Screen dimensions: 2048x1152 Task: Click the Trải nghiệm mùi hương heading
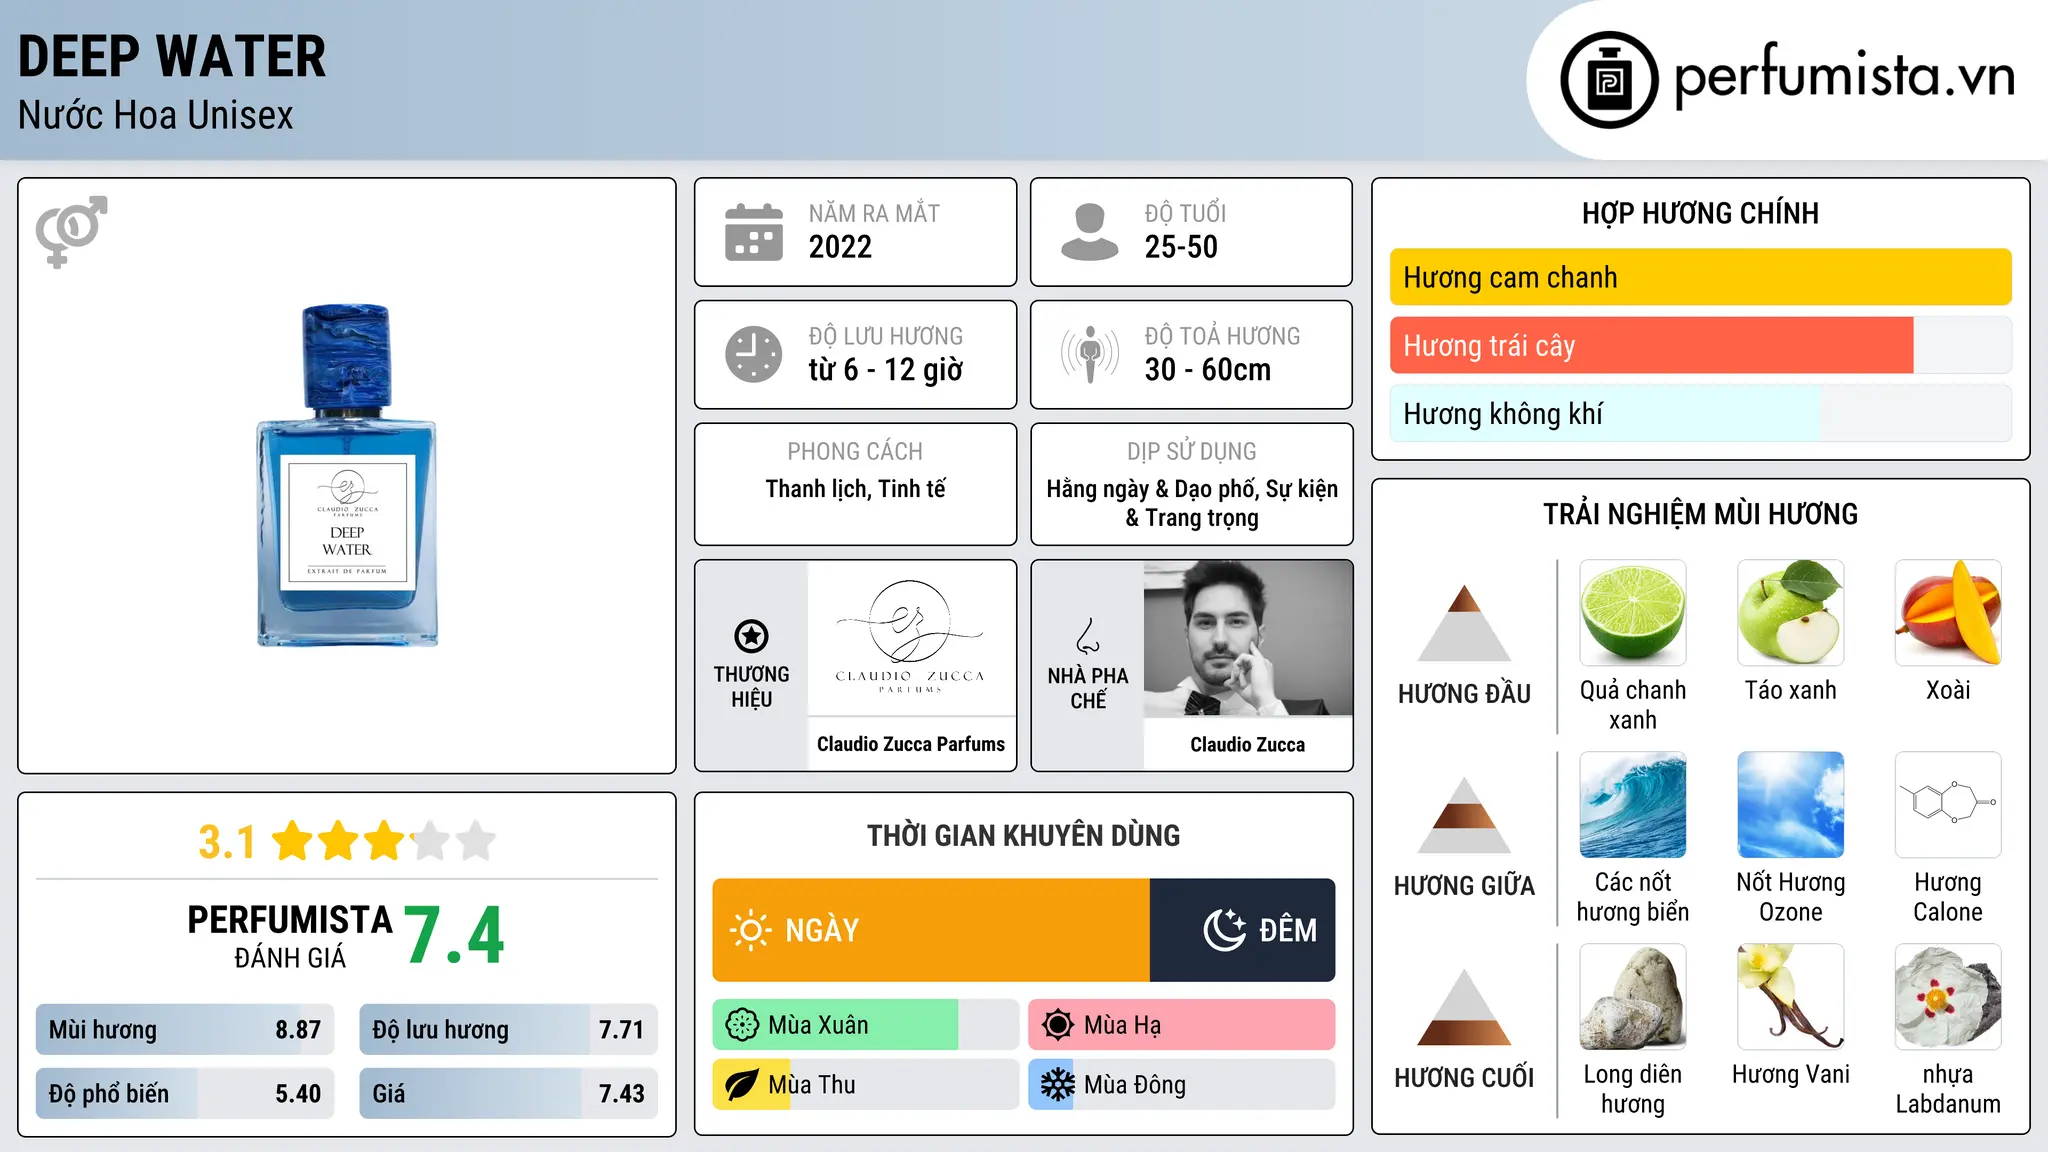point(1701,514)
